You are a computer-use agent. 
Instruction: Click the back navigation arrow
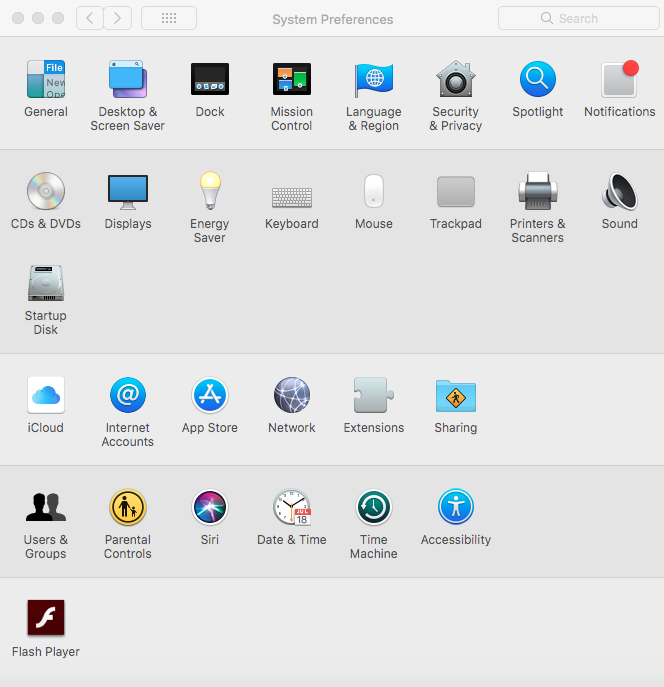(x=90, y=18)
